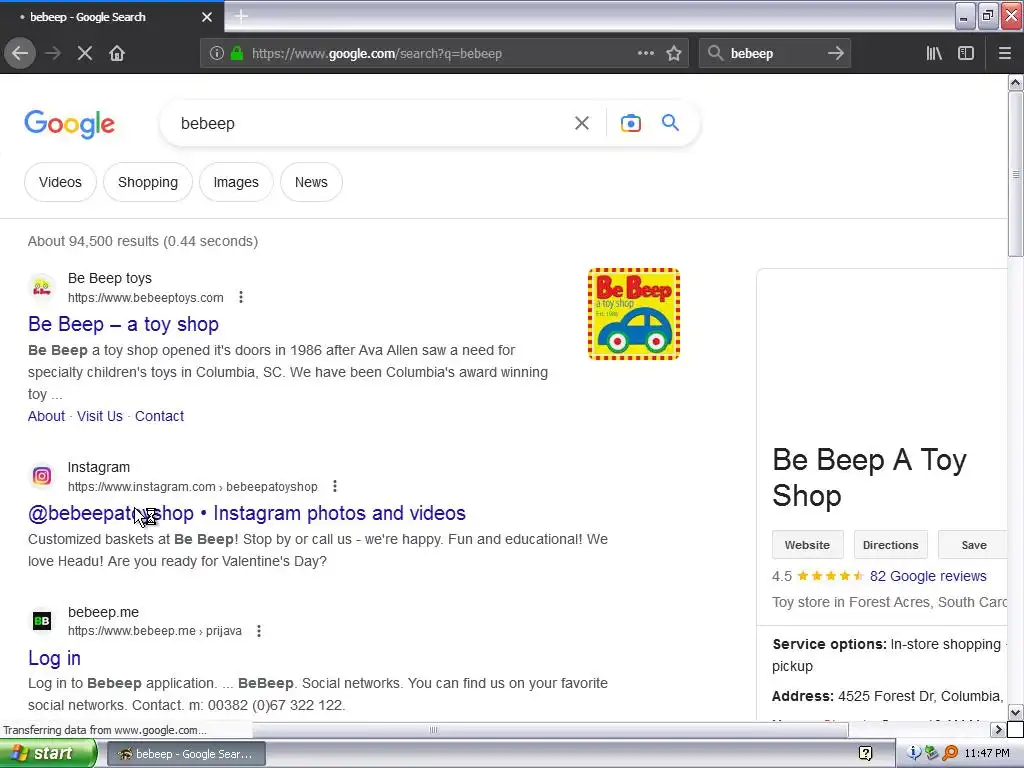Image resolution: width=1024 pixels, height=768 pixels.
Task: Click the https://www.bebeeptoys.com URL text
Action: click(x=146, y=298)
